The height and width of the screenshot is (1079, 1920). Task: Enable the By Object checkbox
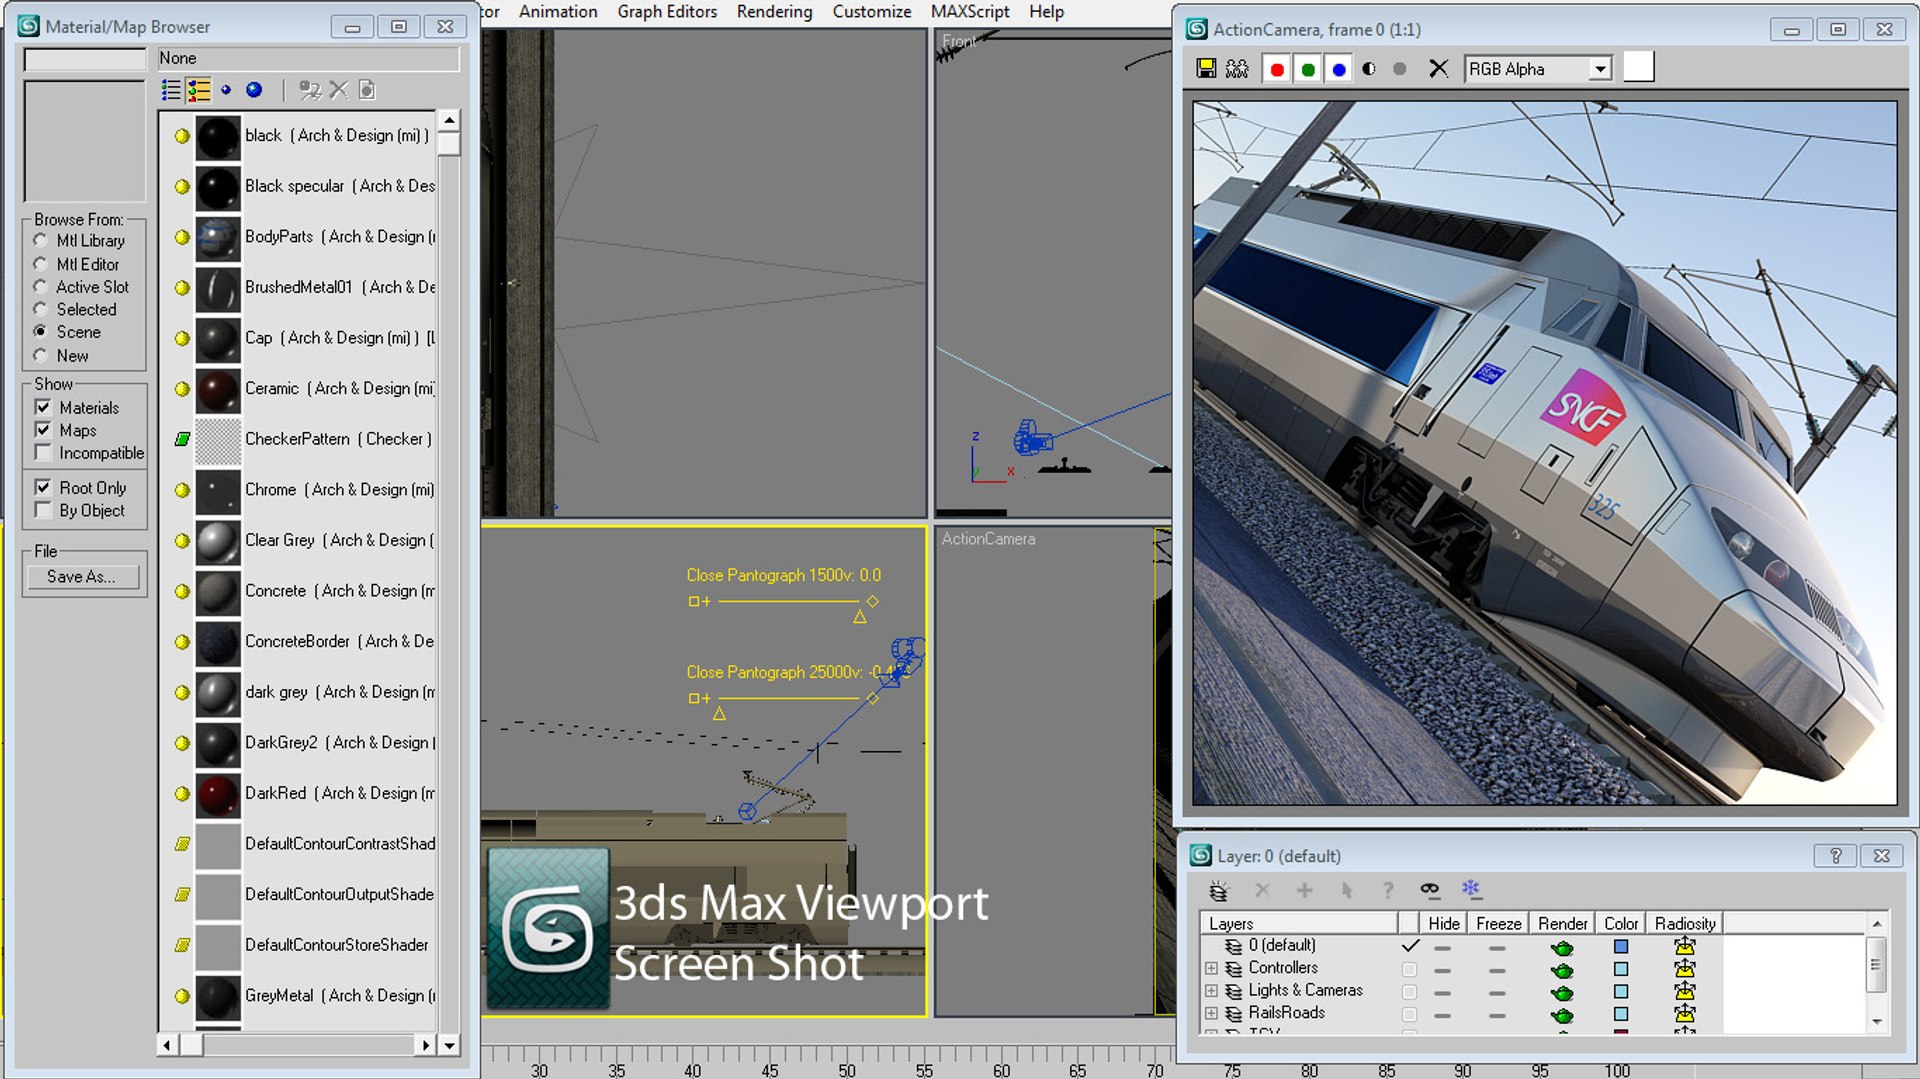point(43,510)
